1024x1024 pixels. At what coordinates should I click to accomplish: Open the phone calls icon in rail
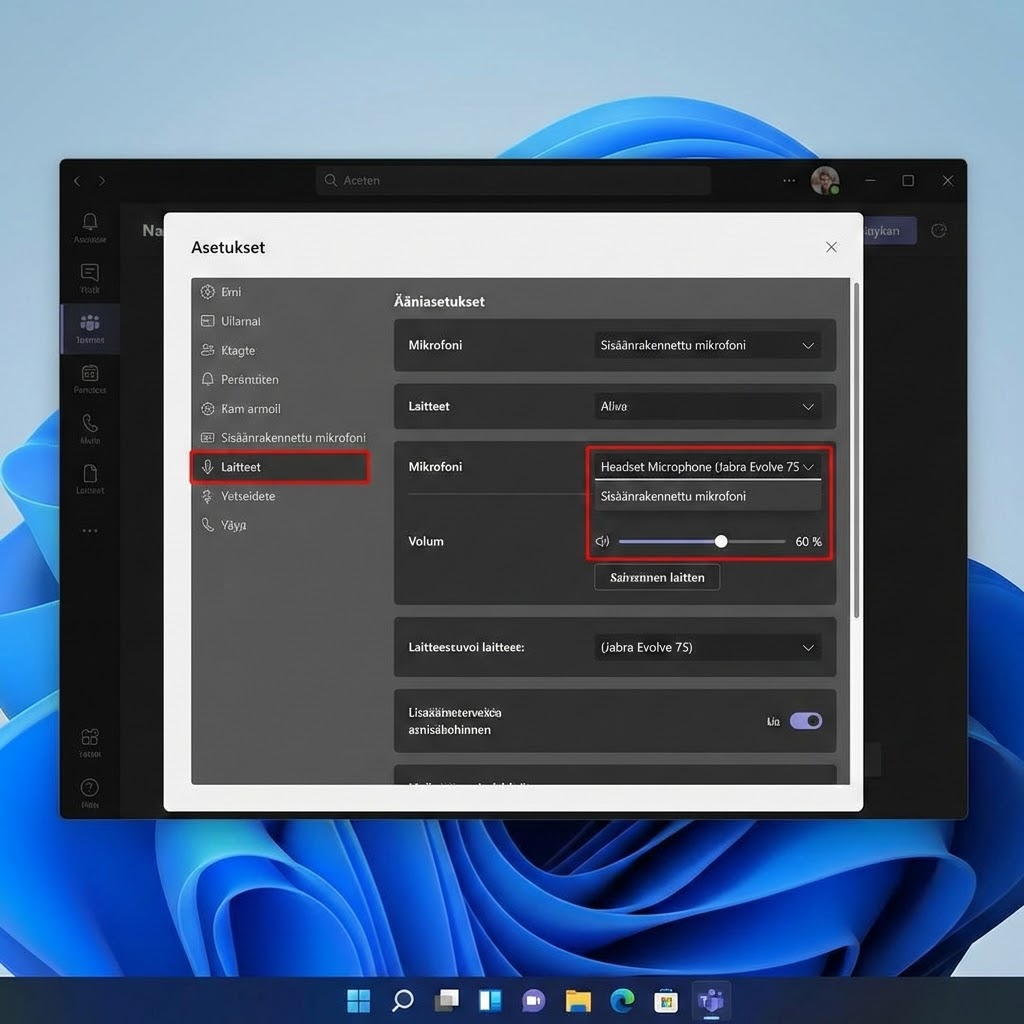90,424
